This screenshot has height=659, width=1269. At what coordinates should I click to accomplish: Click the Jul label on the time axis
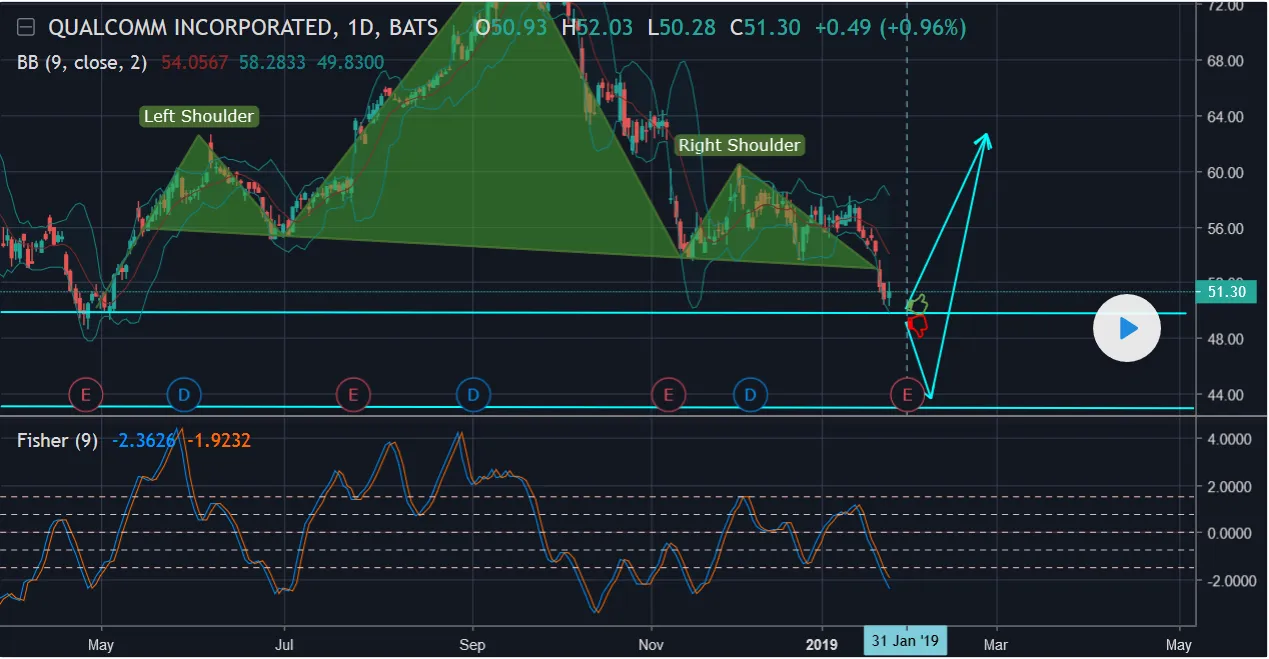[x=285, y=643]
